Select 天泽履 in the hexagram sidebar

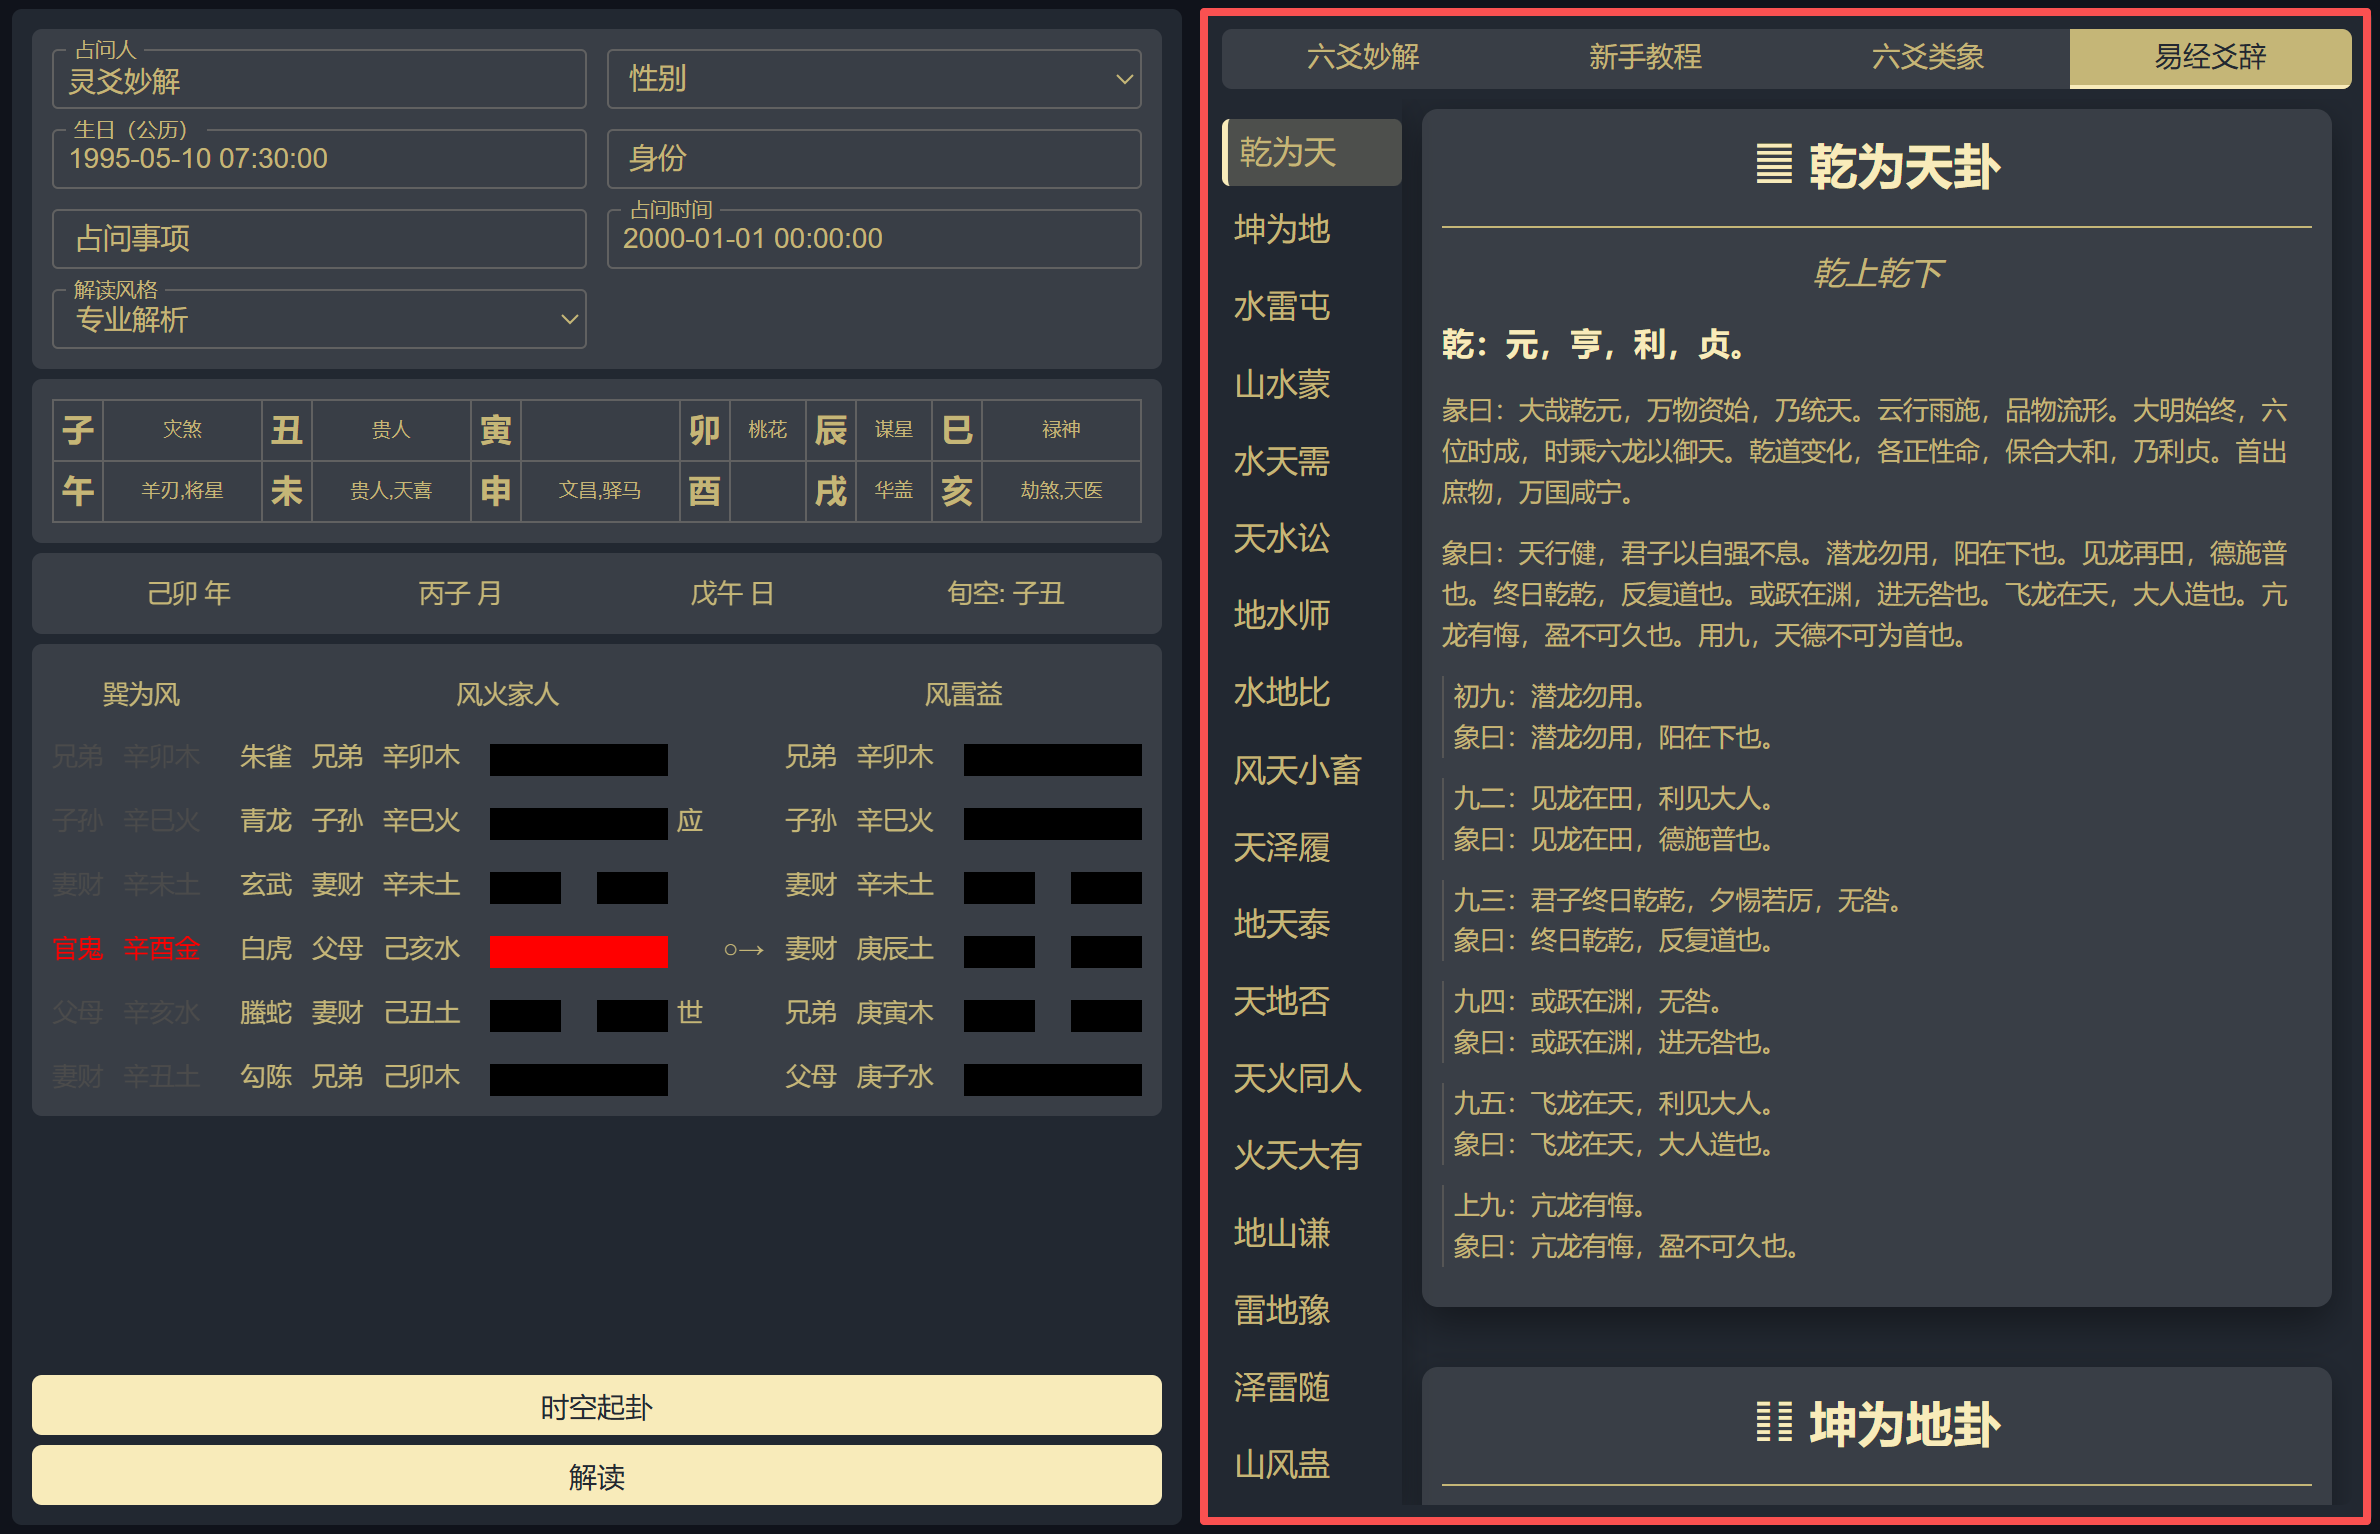[x=1281, y=847]
